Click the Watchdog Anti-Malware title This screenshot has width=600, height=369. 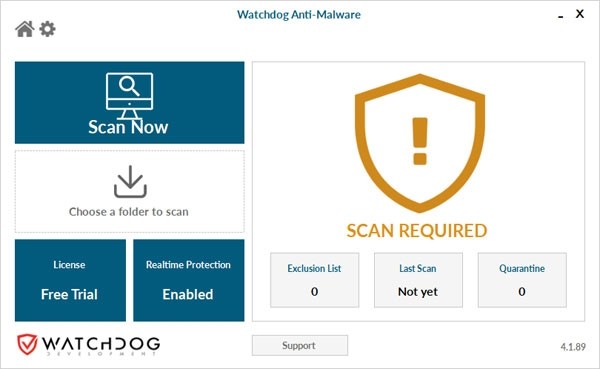299,15
